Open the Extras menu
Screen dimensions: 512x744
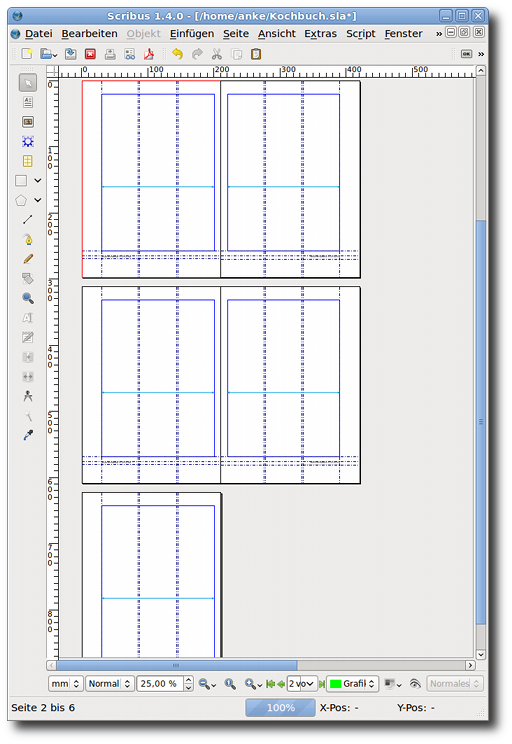[320, 34]
